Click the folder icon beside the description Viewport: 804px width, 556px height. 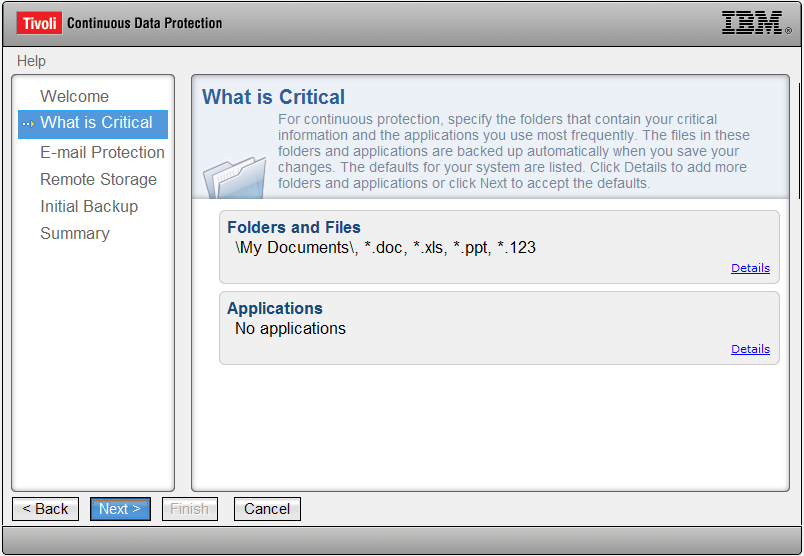click(235, 177)
